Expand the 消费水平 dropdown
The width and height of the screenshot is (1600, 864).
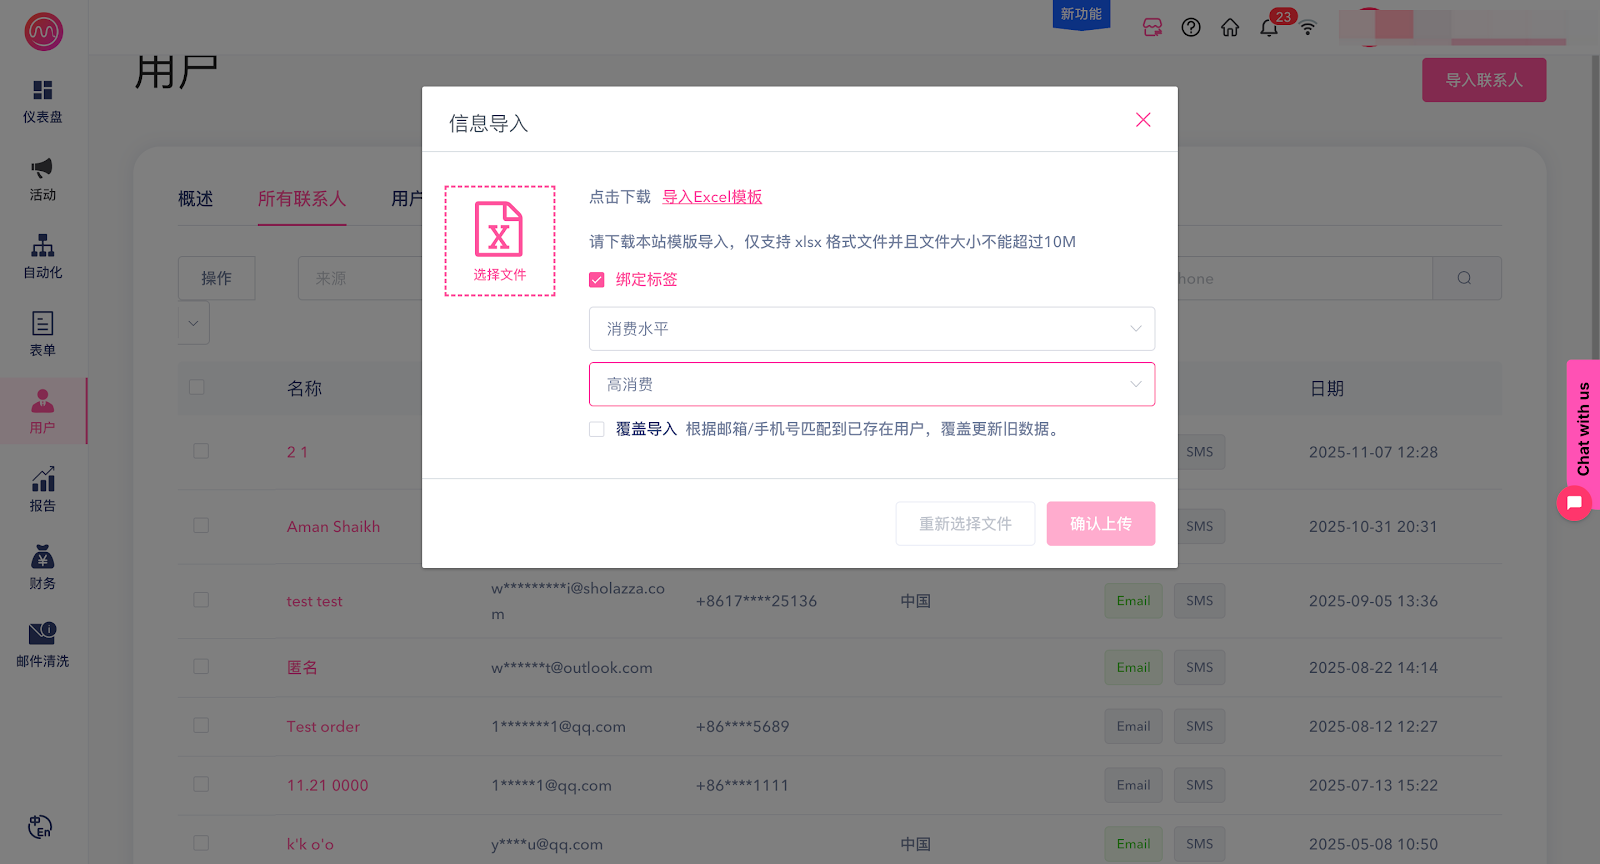871,329
